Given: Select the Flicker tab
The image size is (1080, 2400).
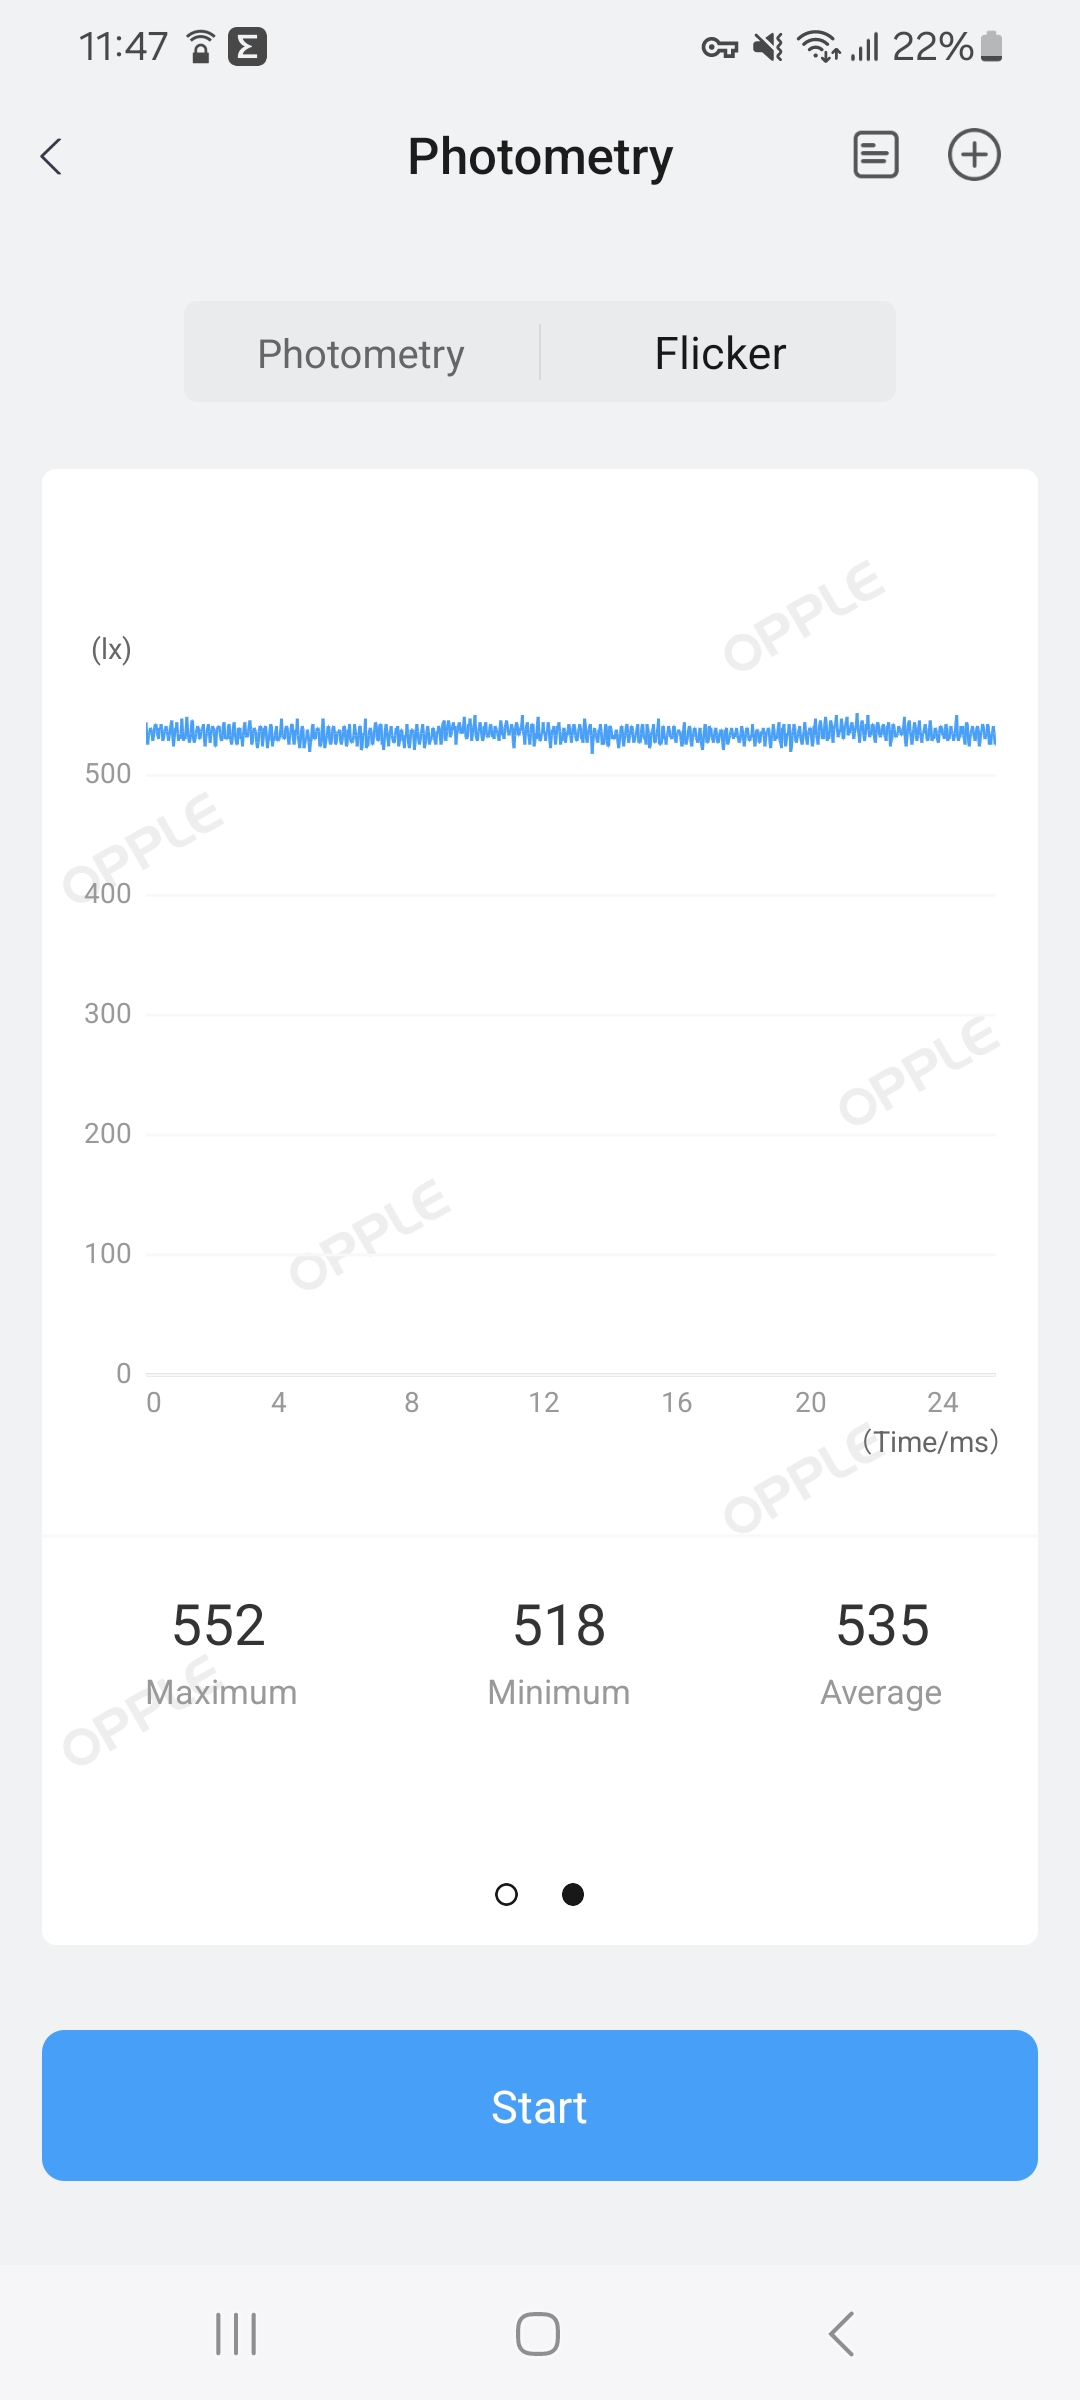Looking at the screenshot, I should pos(720,353).
